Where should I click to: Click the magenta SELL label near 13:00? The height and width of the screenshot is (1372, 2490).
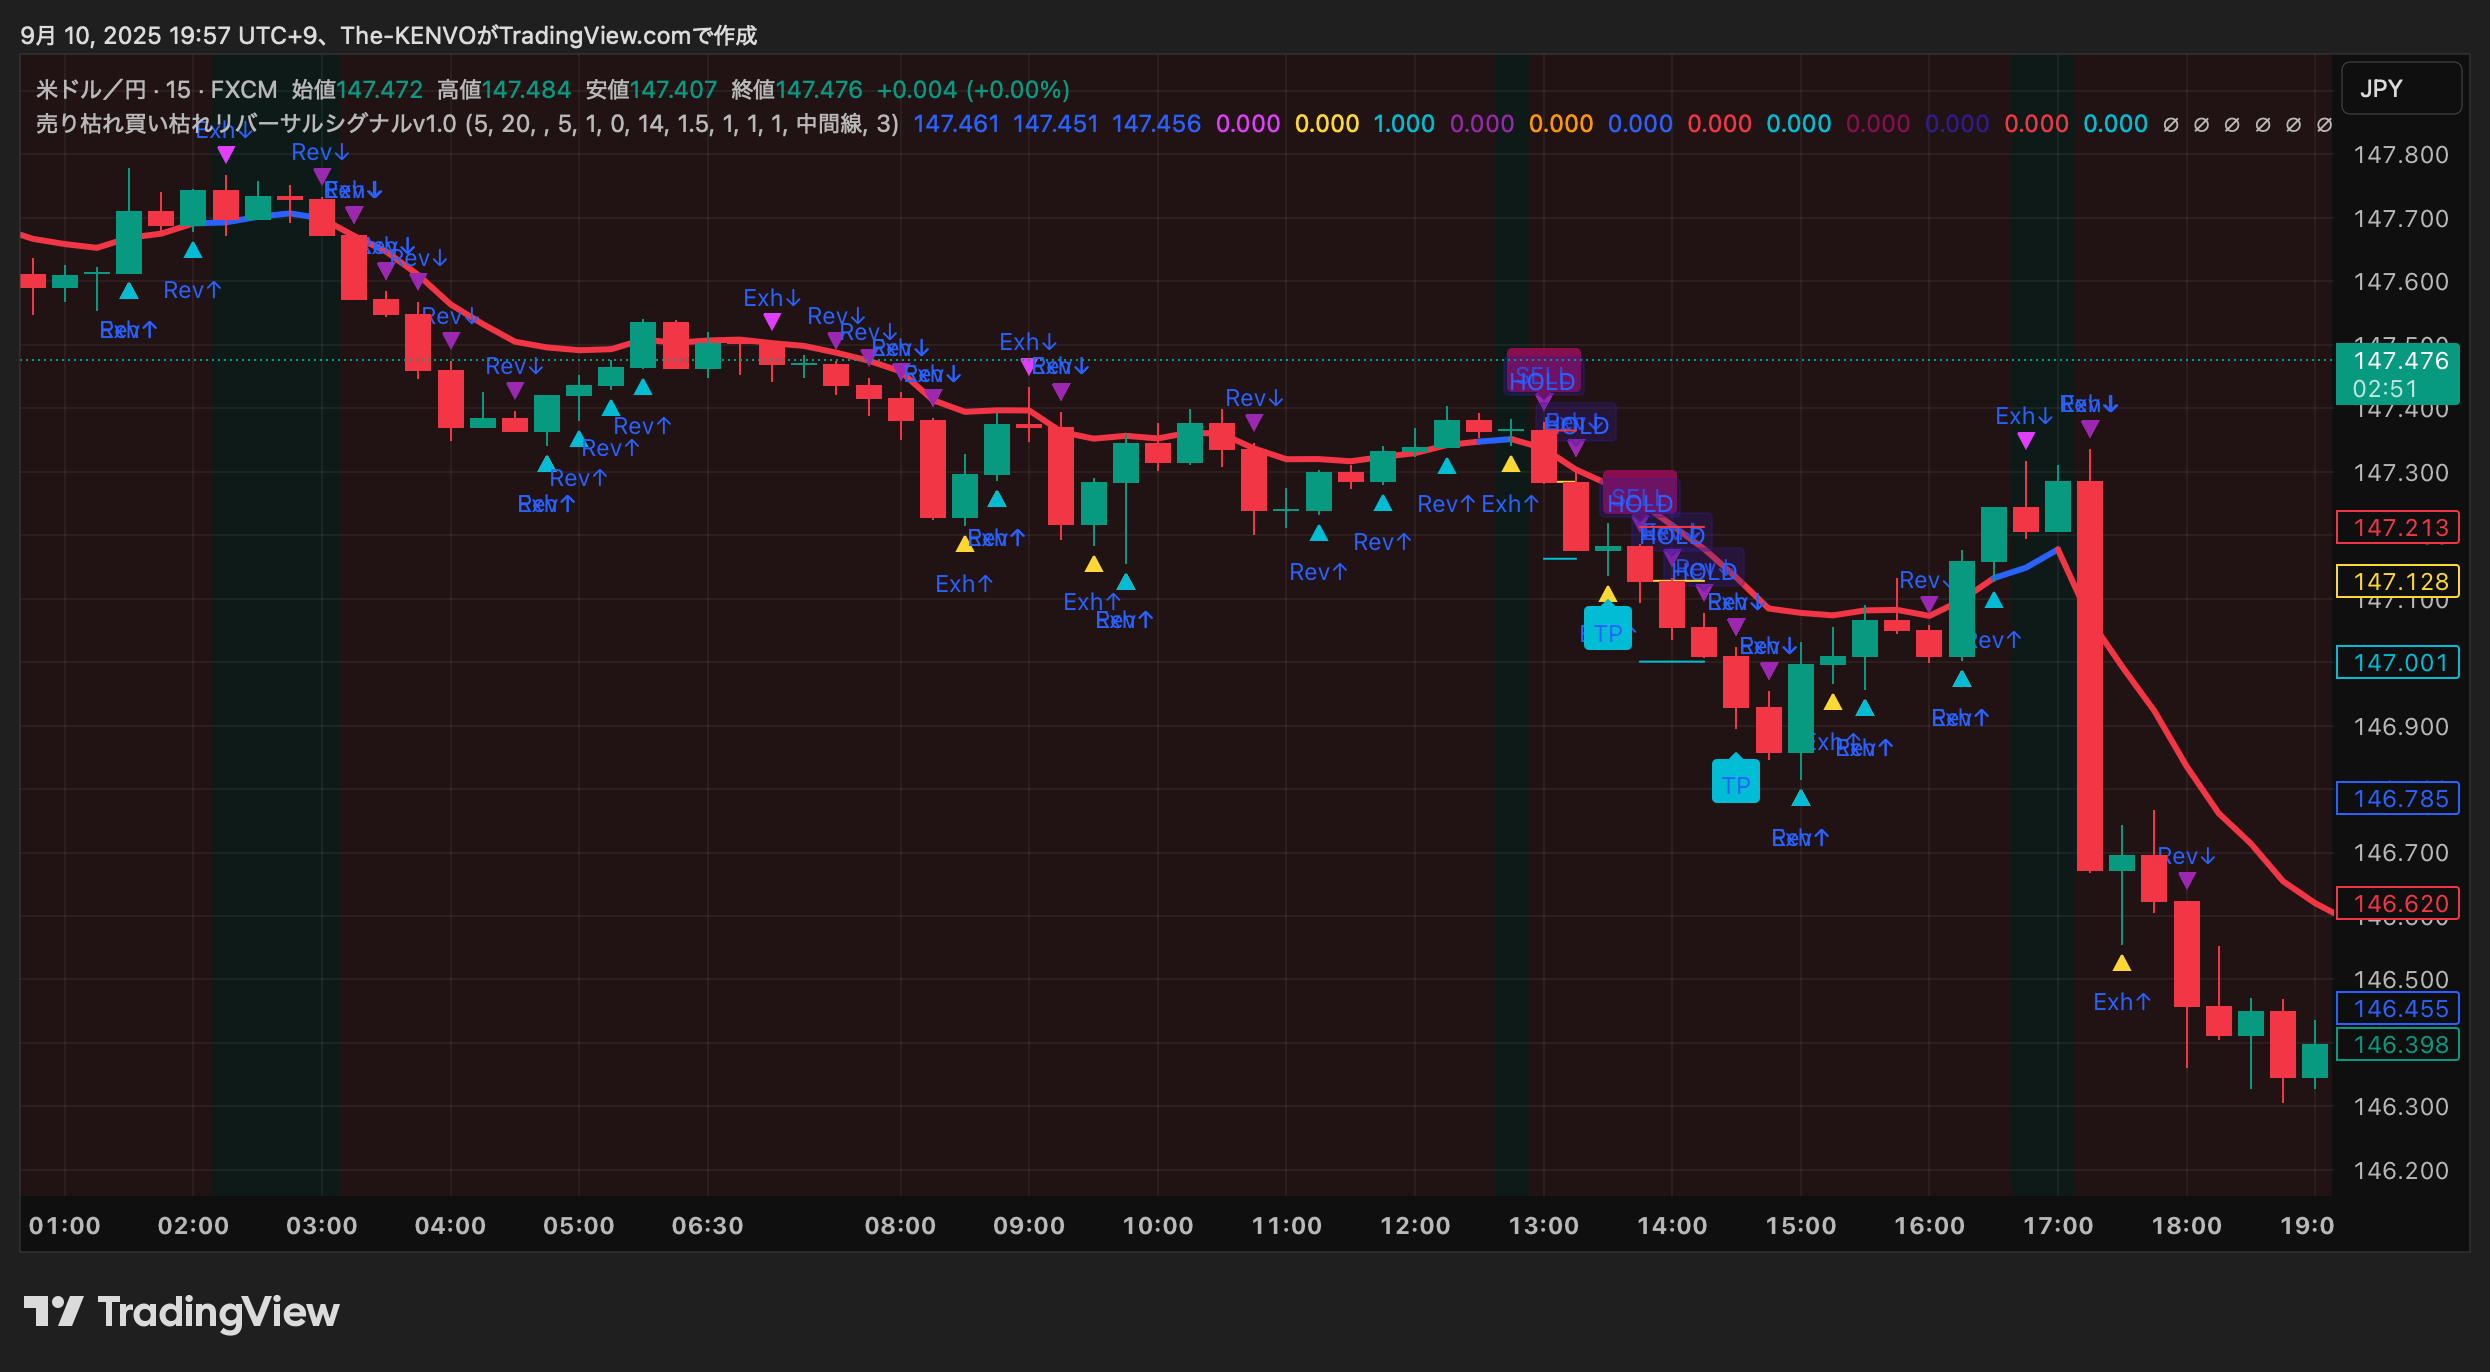(1543, 368)
